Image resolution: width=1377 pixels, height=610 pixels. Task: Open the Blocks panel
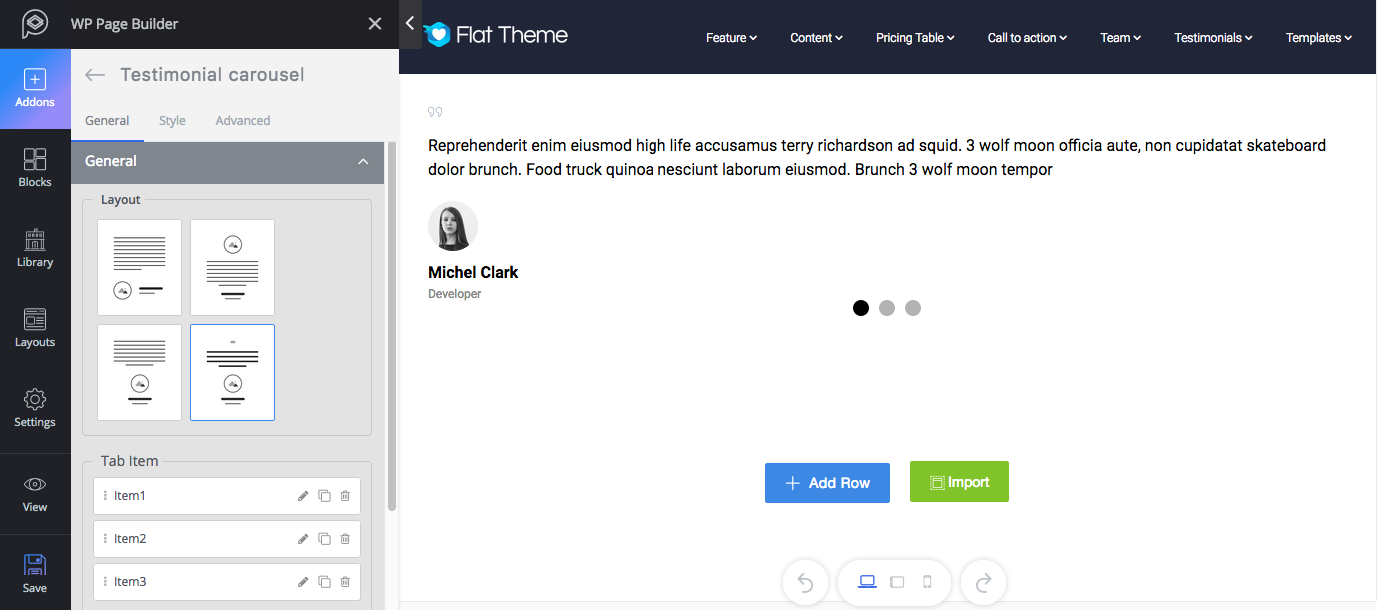35,168
